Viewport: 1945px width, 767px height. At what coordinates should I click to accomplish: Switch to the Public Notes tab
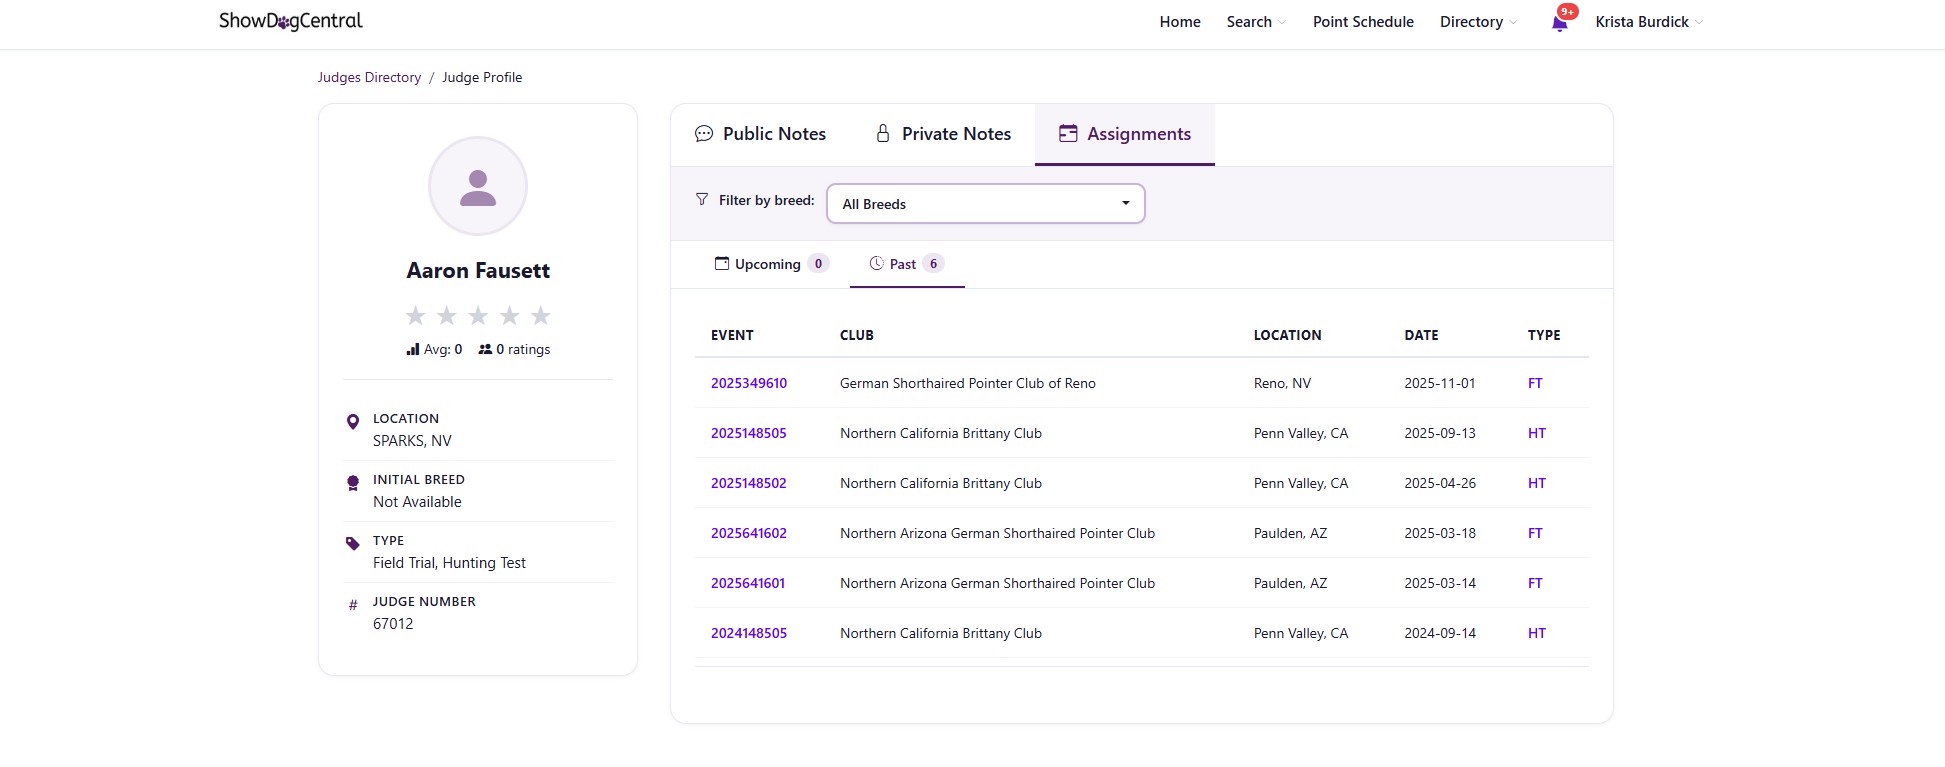pos(760,134)
